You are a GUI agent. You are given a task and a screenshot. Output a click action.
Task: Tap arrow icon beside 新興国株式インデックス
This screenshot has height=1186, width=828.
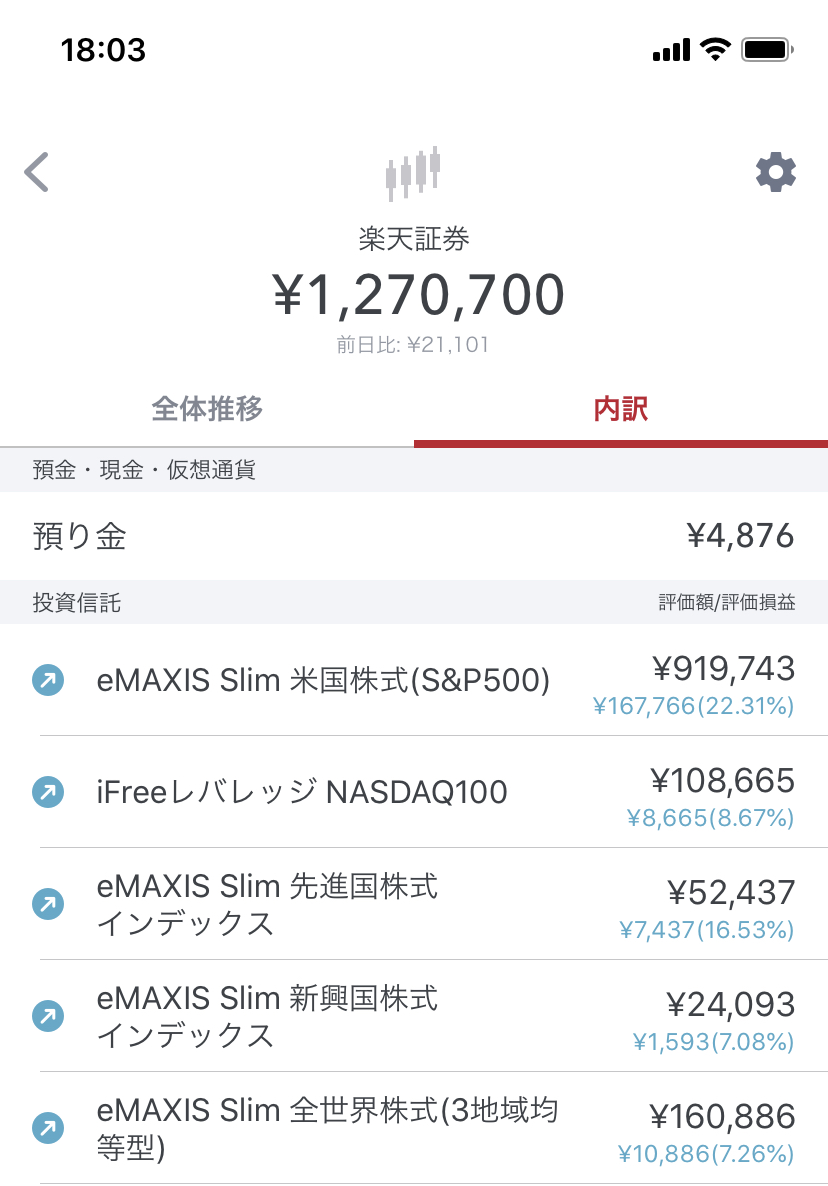click(x=48, y=1017)
